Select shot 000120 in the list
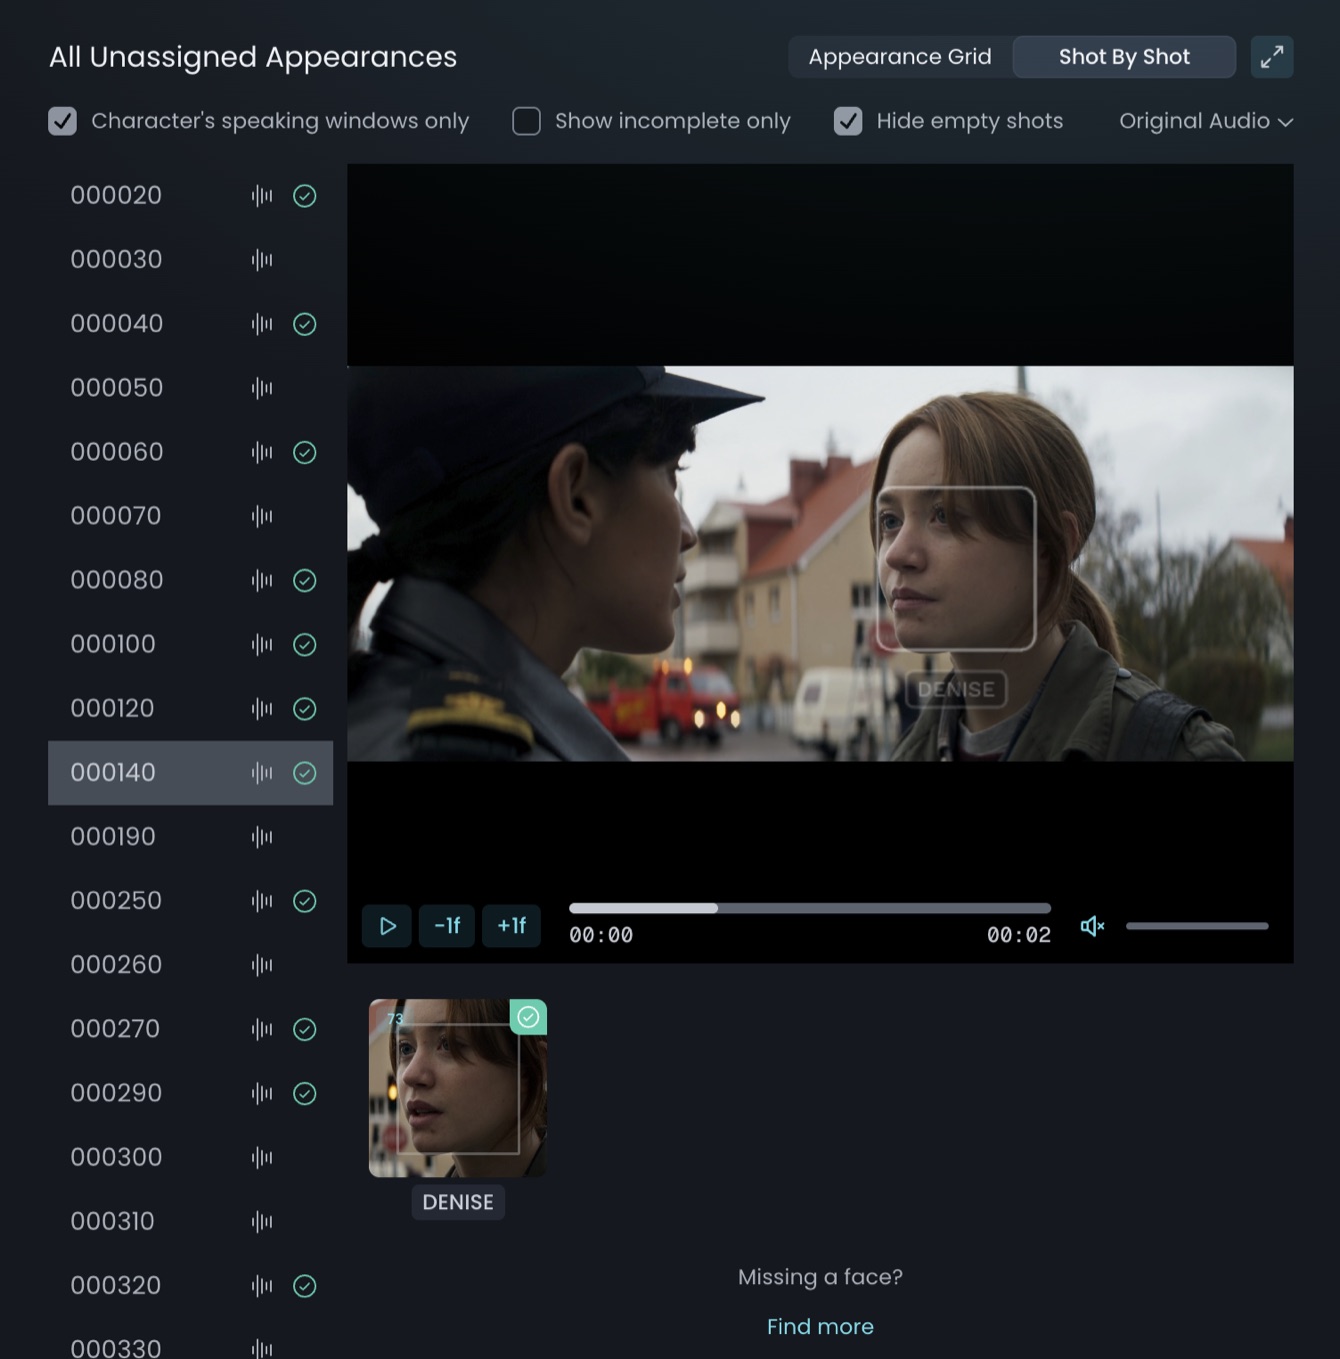 [190, 709]
